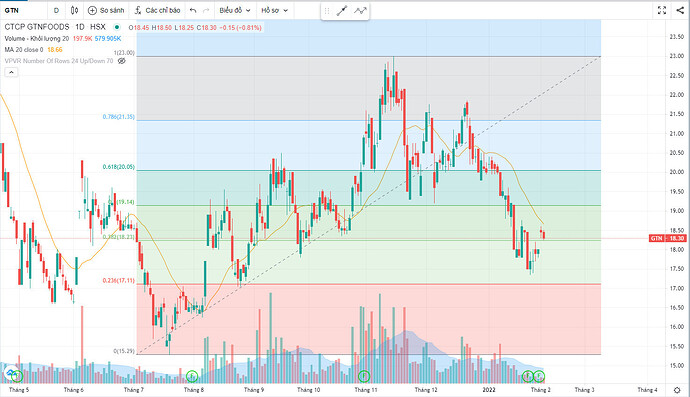Grab the floating drawing toolbar handle
Viewport: 690px width, 397px height.
tap(327, 11)
